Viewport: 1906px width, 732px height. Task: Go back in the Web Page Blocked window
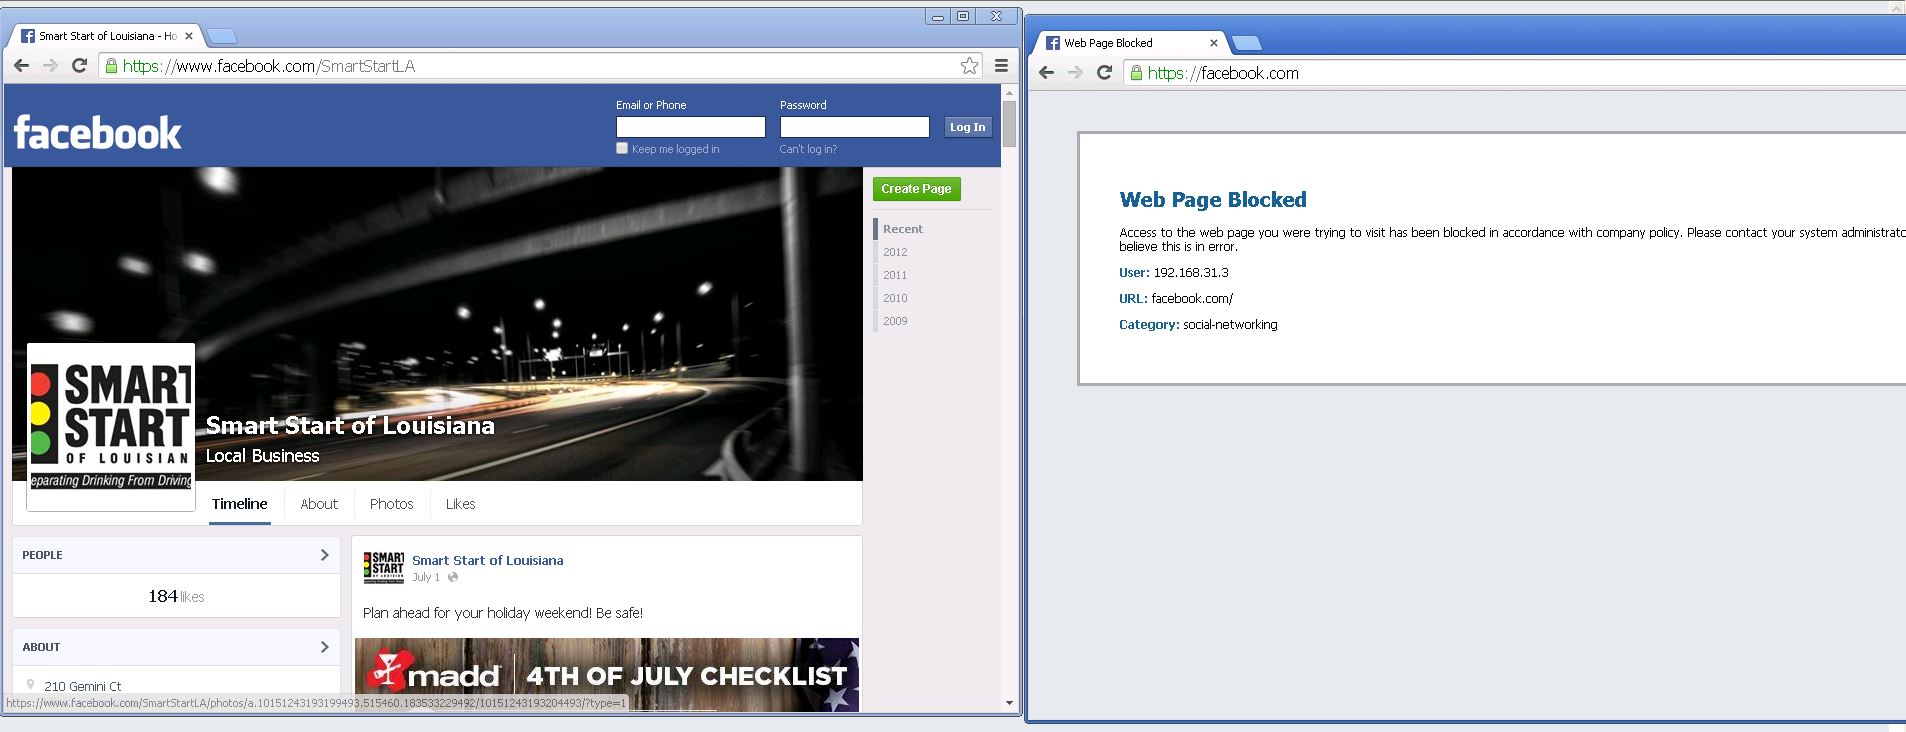[1046, 73]
